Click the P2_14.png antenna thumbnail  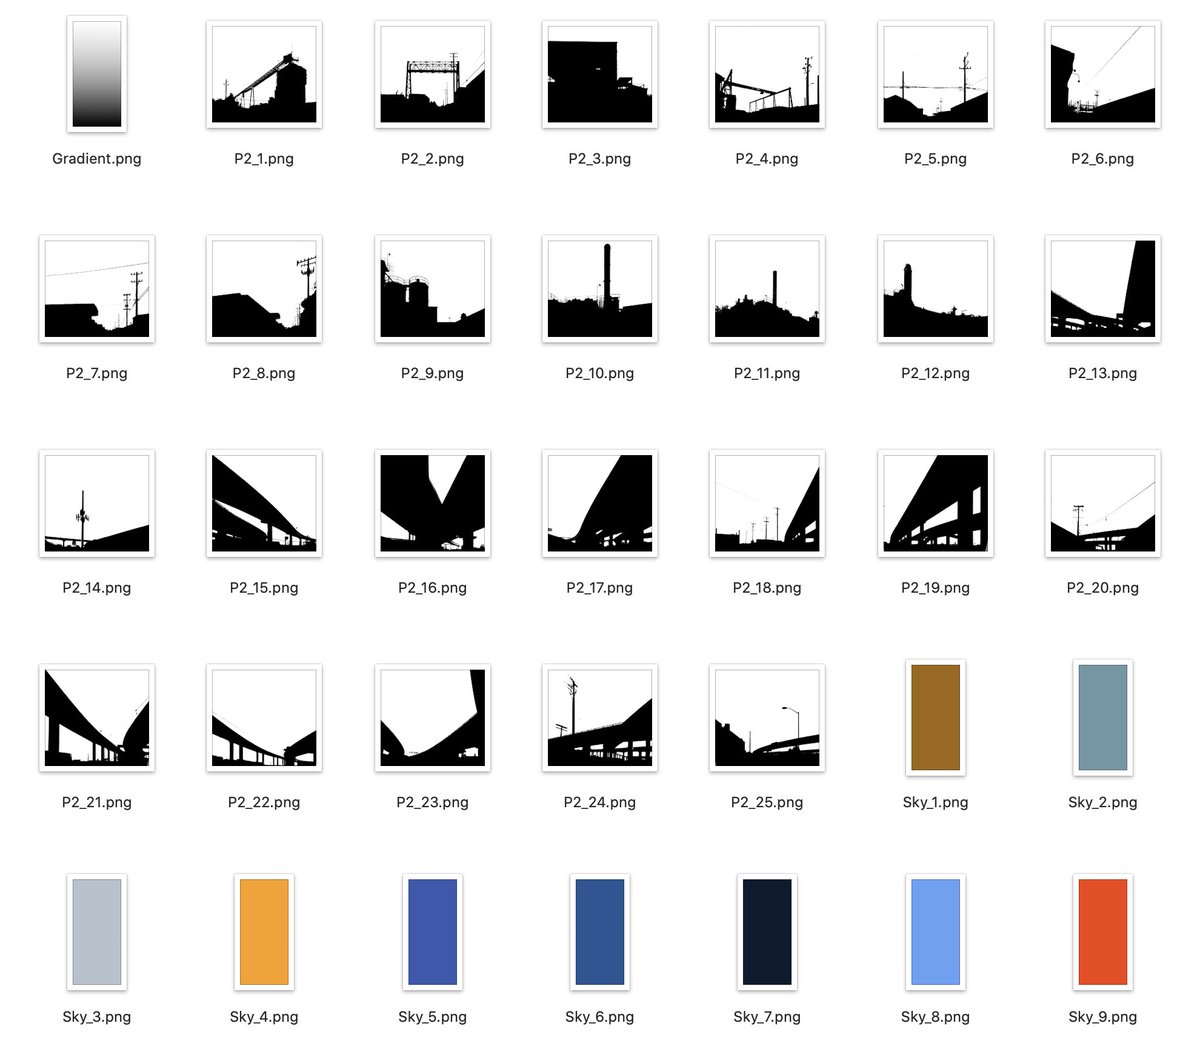coord(97,503)
